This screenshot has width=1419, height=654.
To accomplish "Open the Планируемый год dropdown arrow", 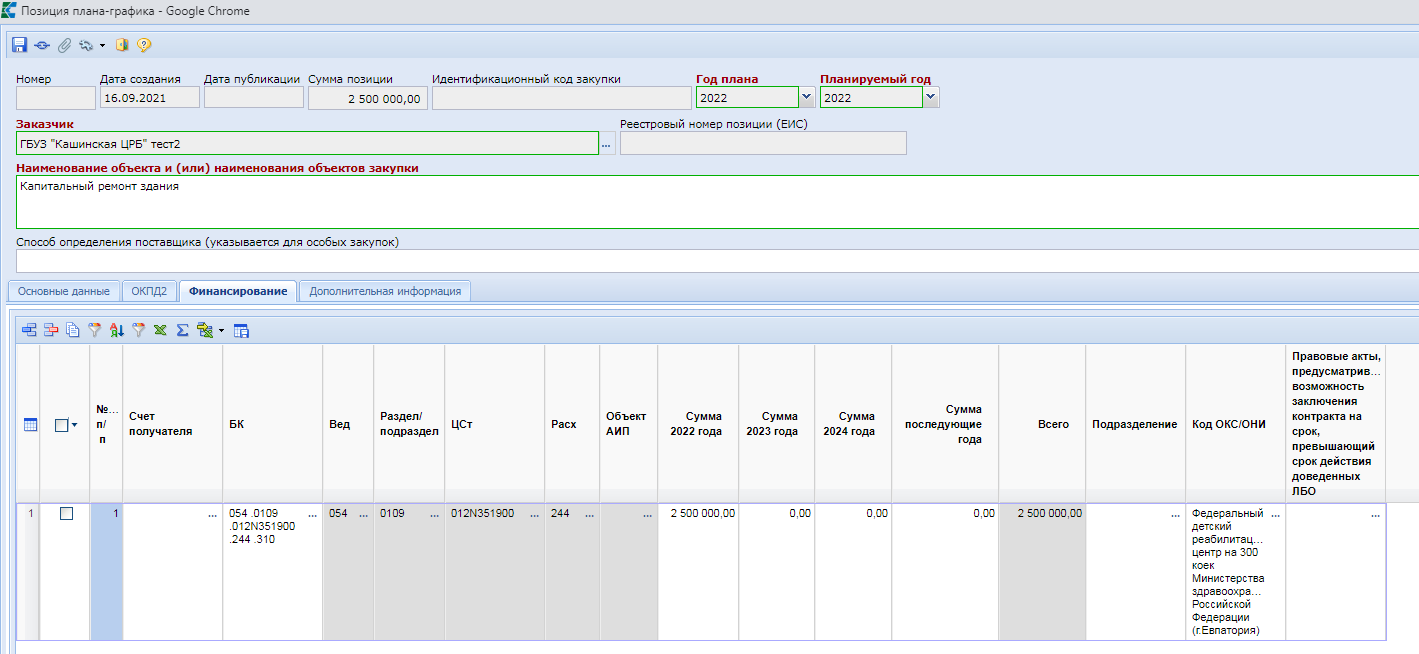I will coord(931,97).
